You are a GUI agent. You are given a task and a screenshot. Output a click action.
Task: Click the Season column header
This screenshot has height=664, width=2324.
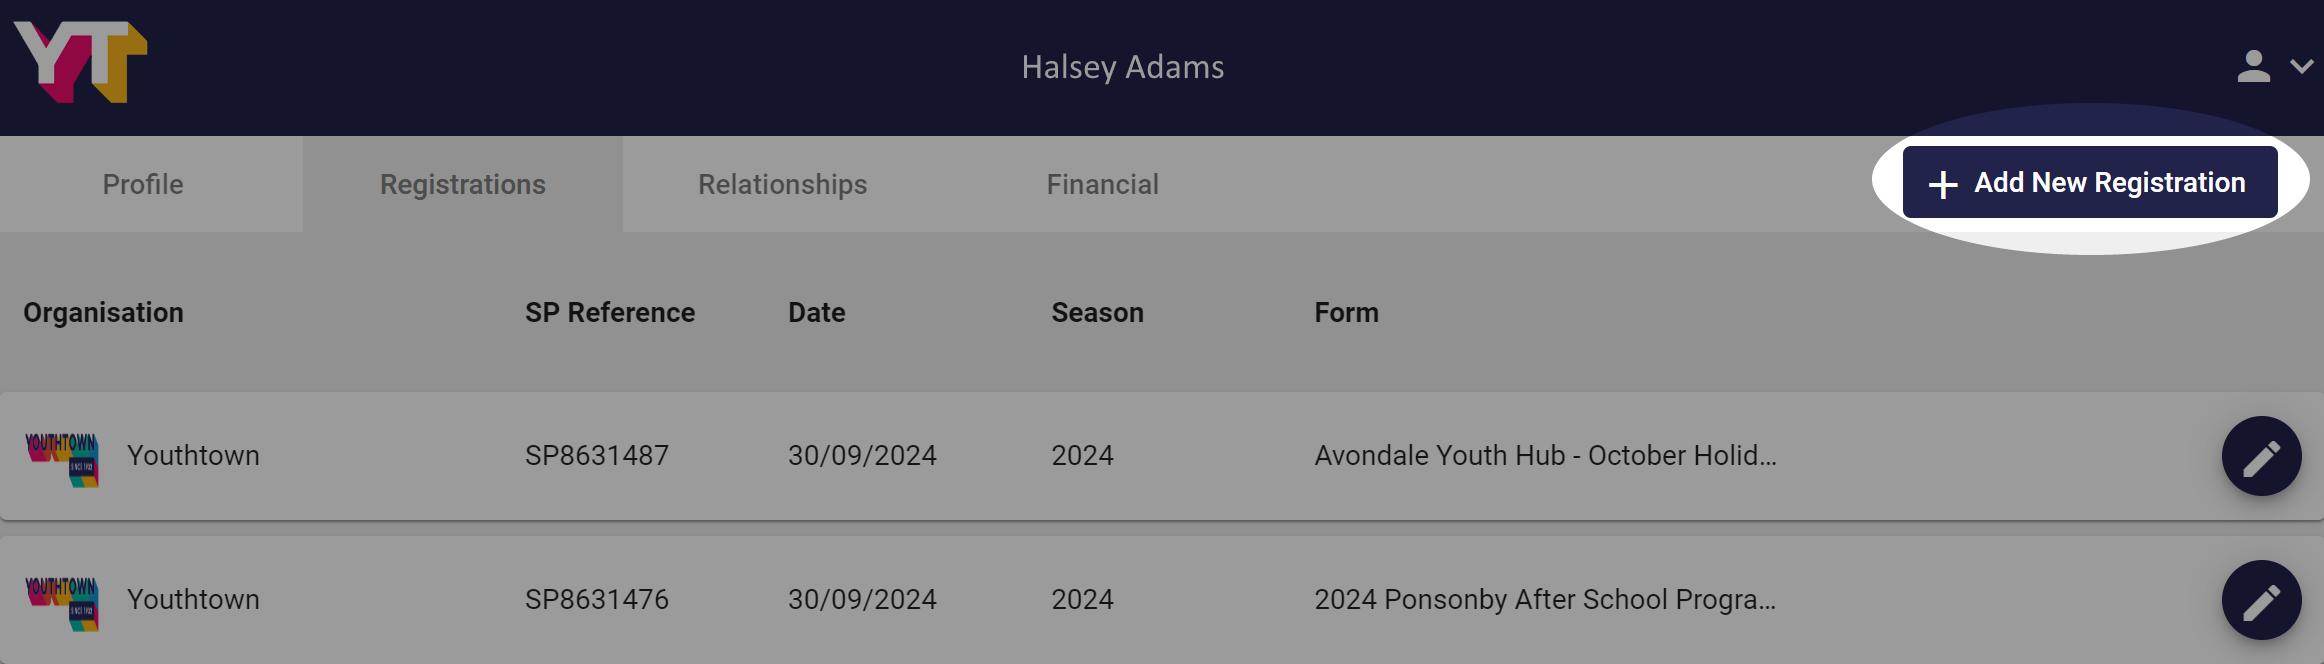click(x=1097, y=313)
